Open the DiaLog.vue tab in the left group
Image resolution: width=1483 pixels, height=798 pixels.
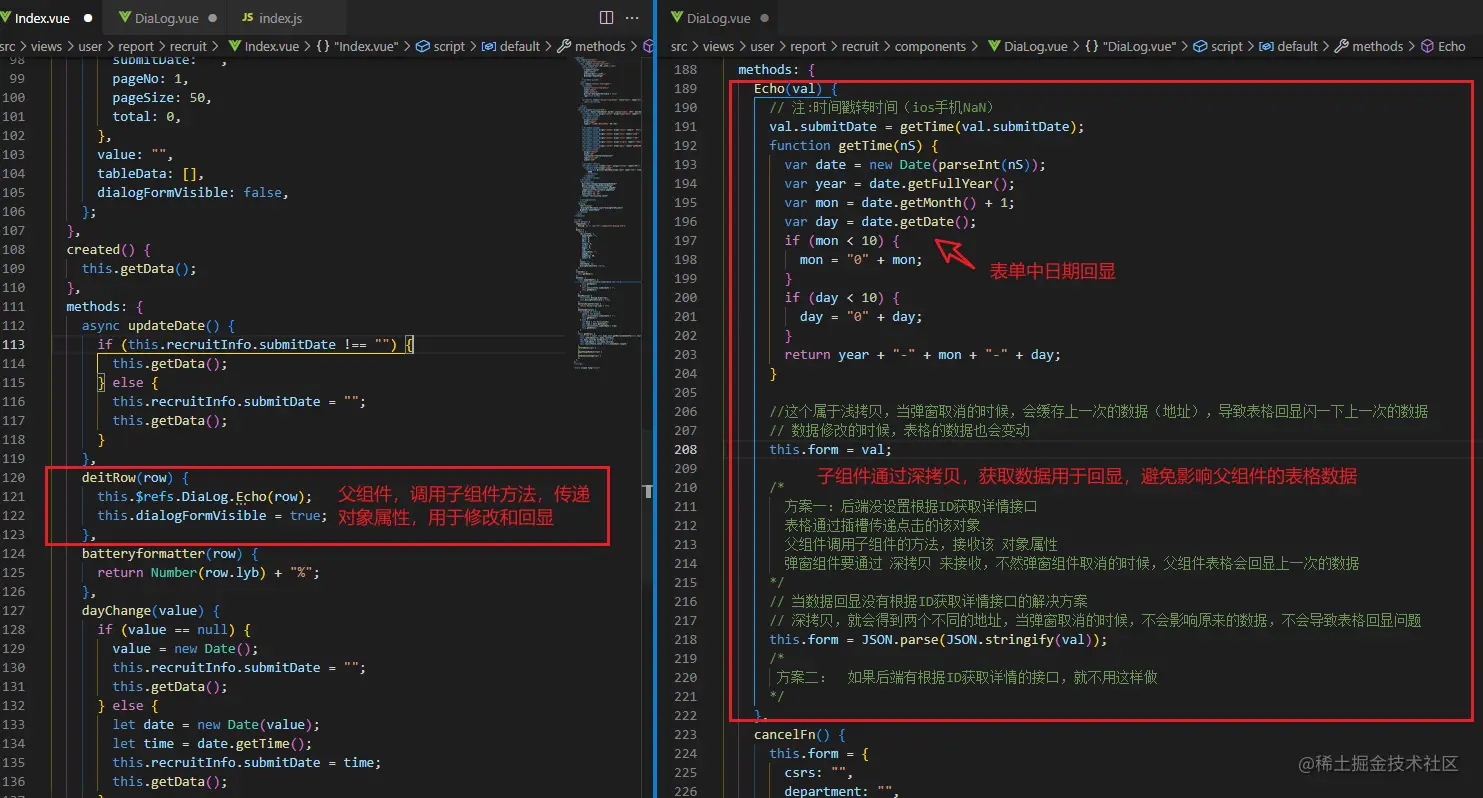(x=166, y=18)
